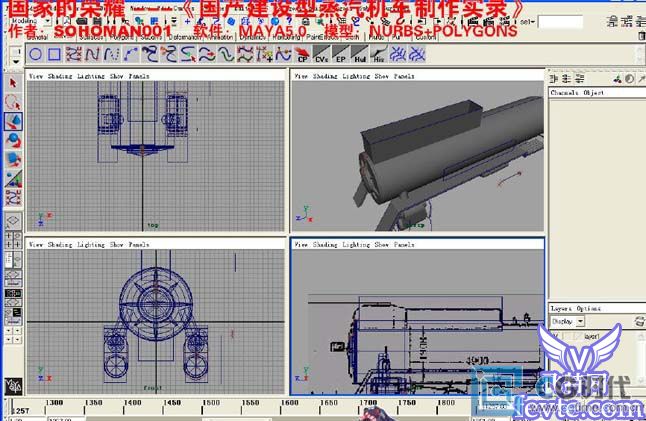Click the EP shelf button
The height and width of the screenshot is (421, 646).
point(340,54)
